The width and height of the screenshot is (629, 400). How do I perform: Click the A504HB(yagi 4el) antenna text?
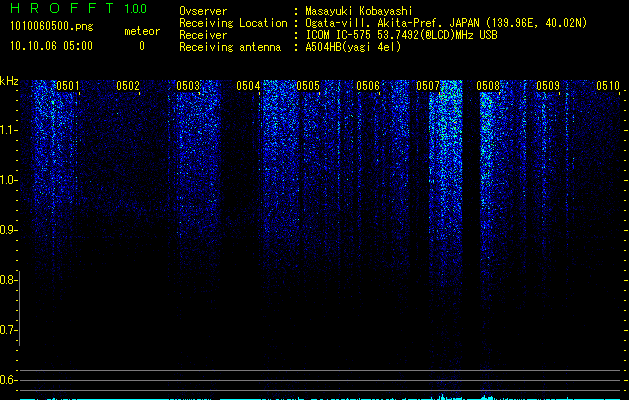[353, 47]
